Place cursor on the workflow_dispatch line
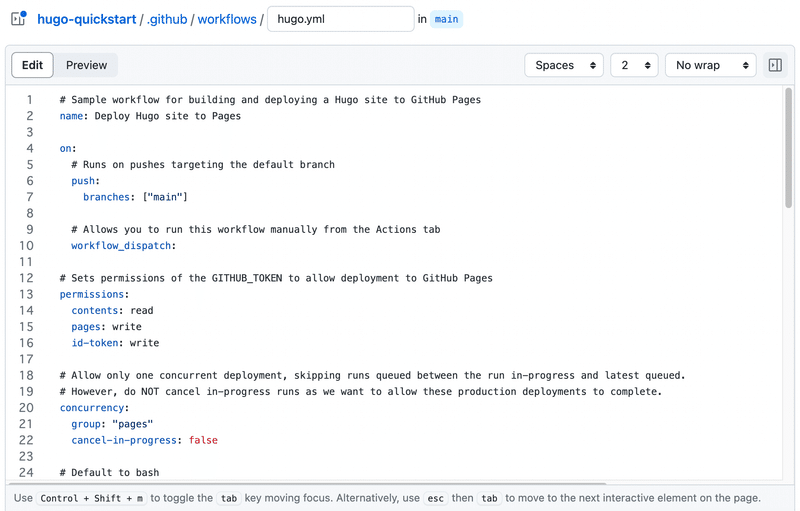 (x=123, y=245)
